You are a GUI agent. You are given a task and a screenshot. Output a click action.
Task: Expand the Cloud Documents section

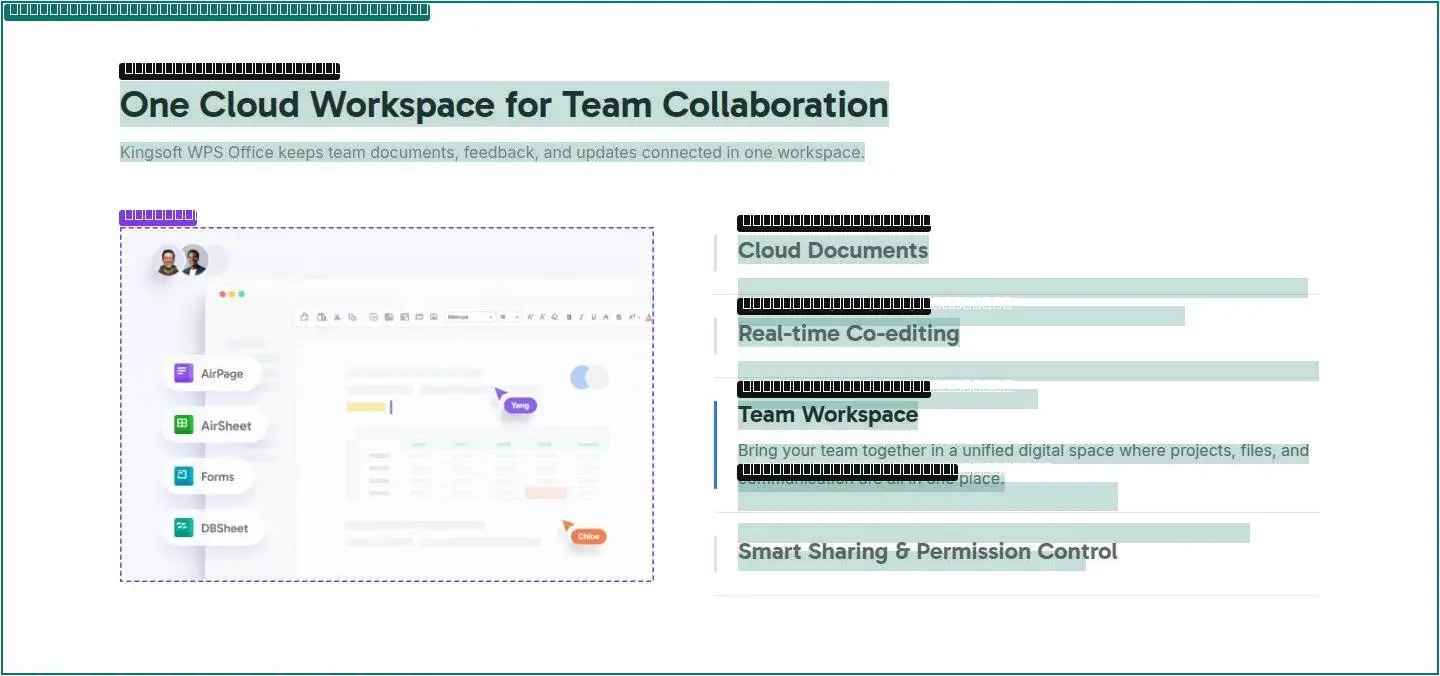click(x=833, y=251)
